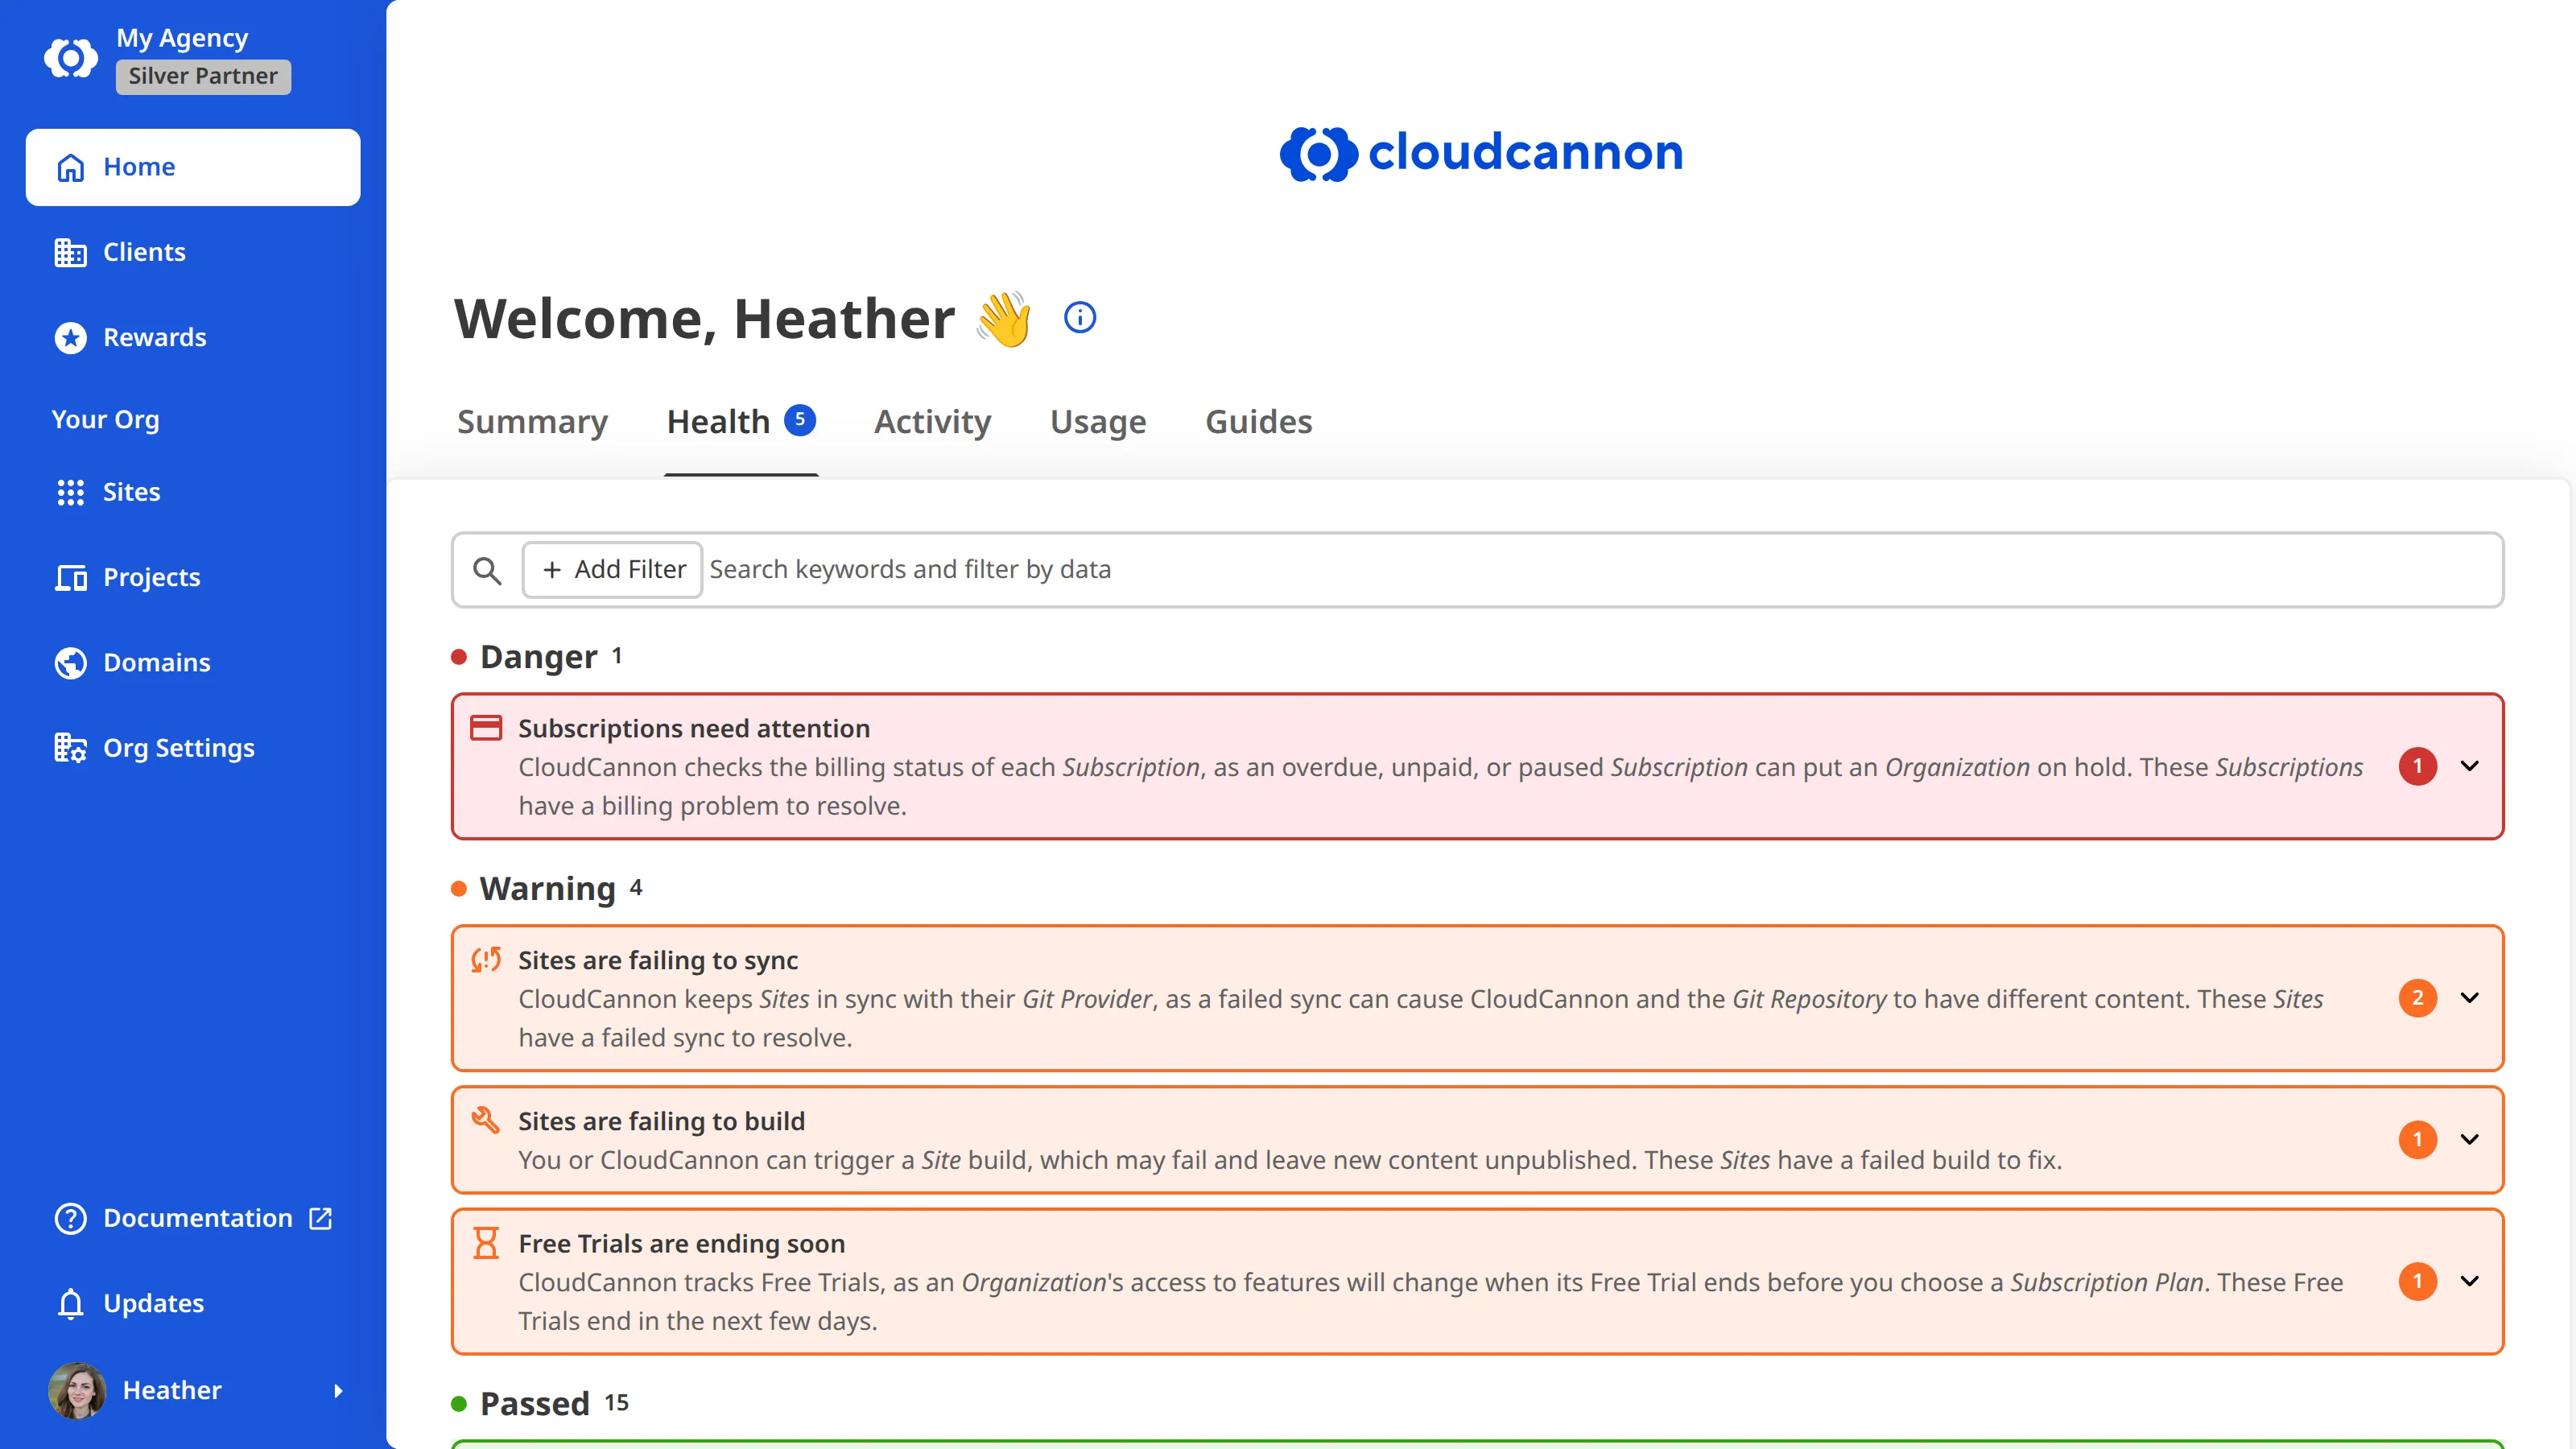Click the Sites grid icon

tap(70, 492)
